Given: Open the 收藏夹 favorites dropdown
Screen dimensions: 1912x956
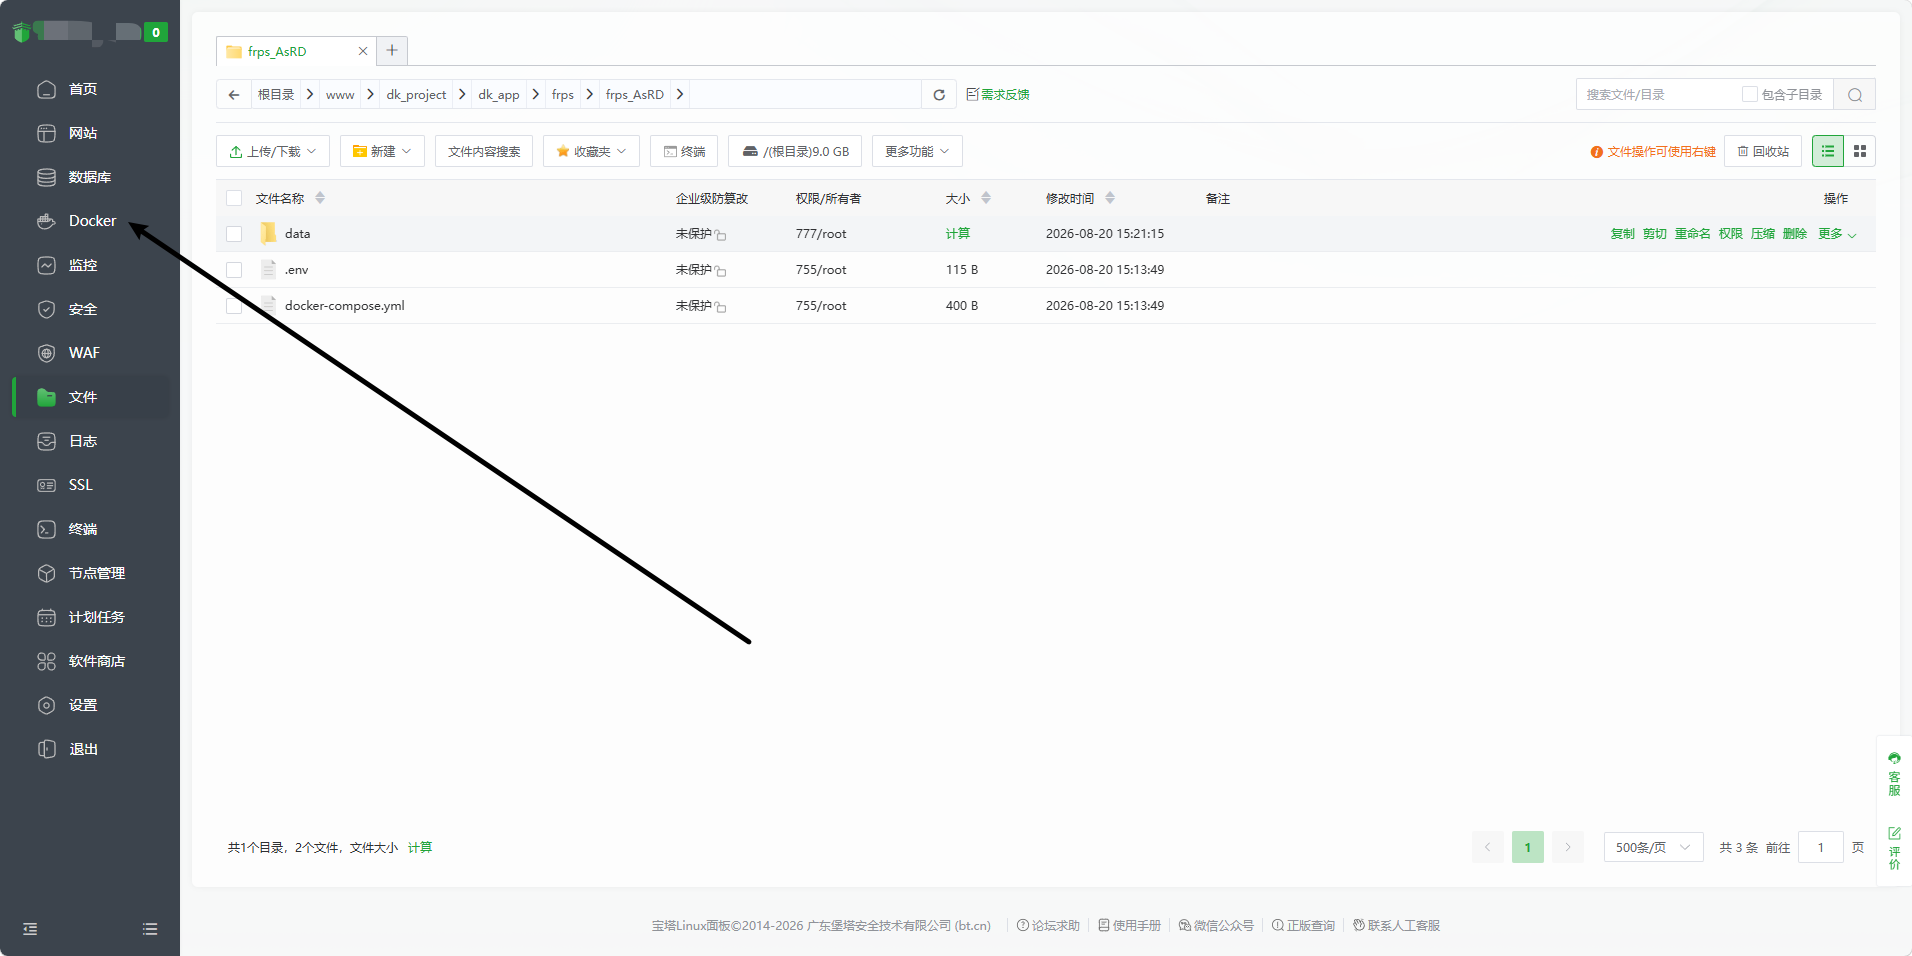Looking at the screenshot, I should (x=591, y=151).
